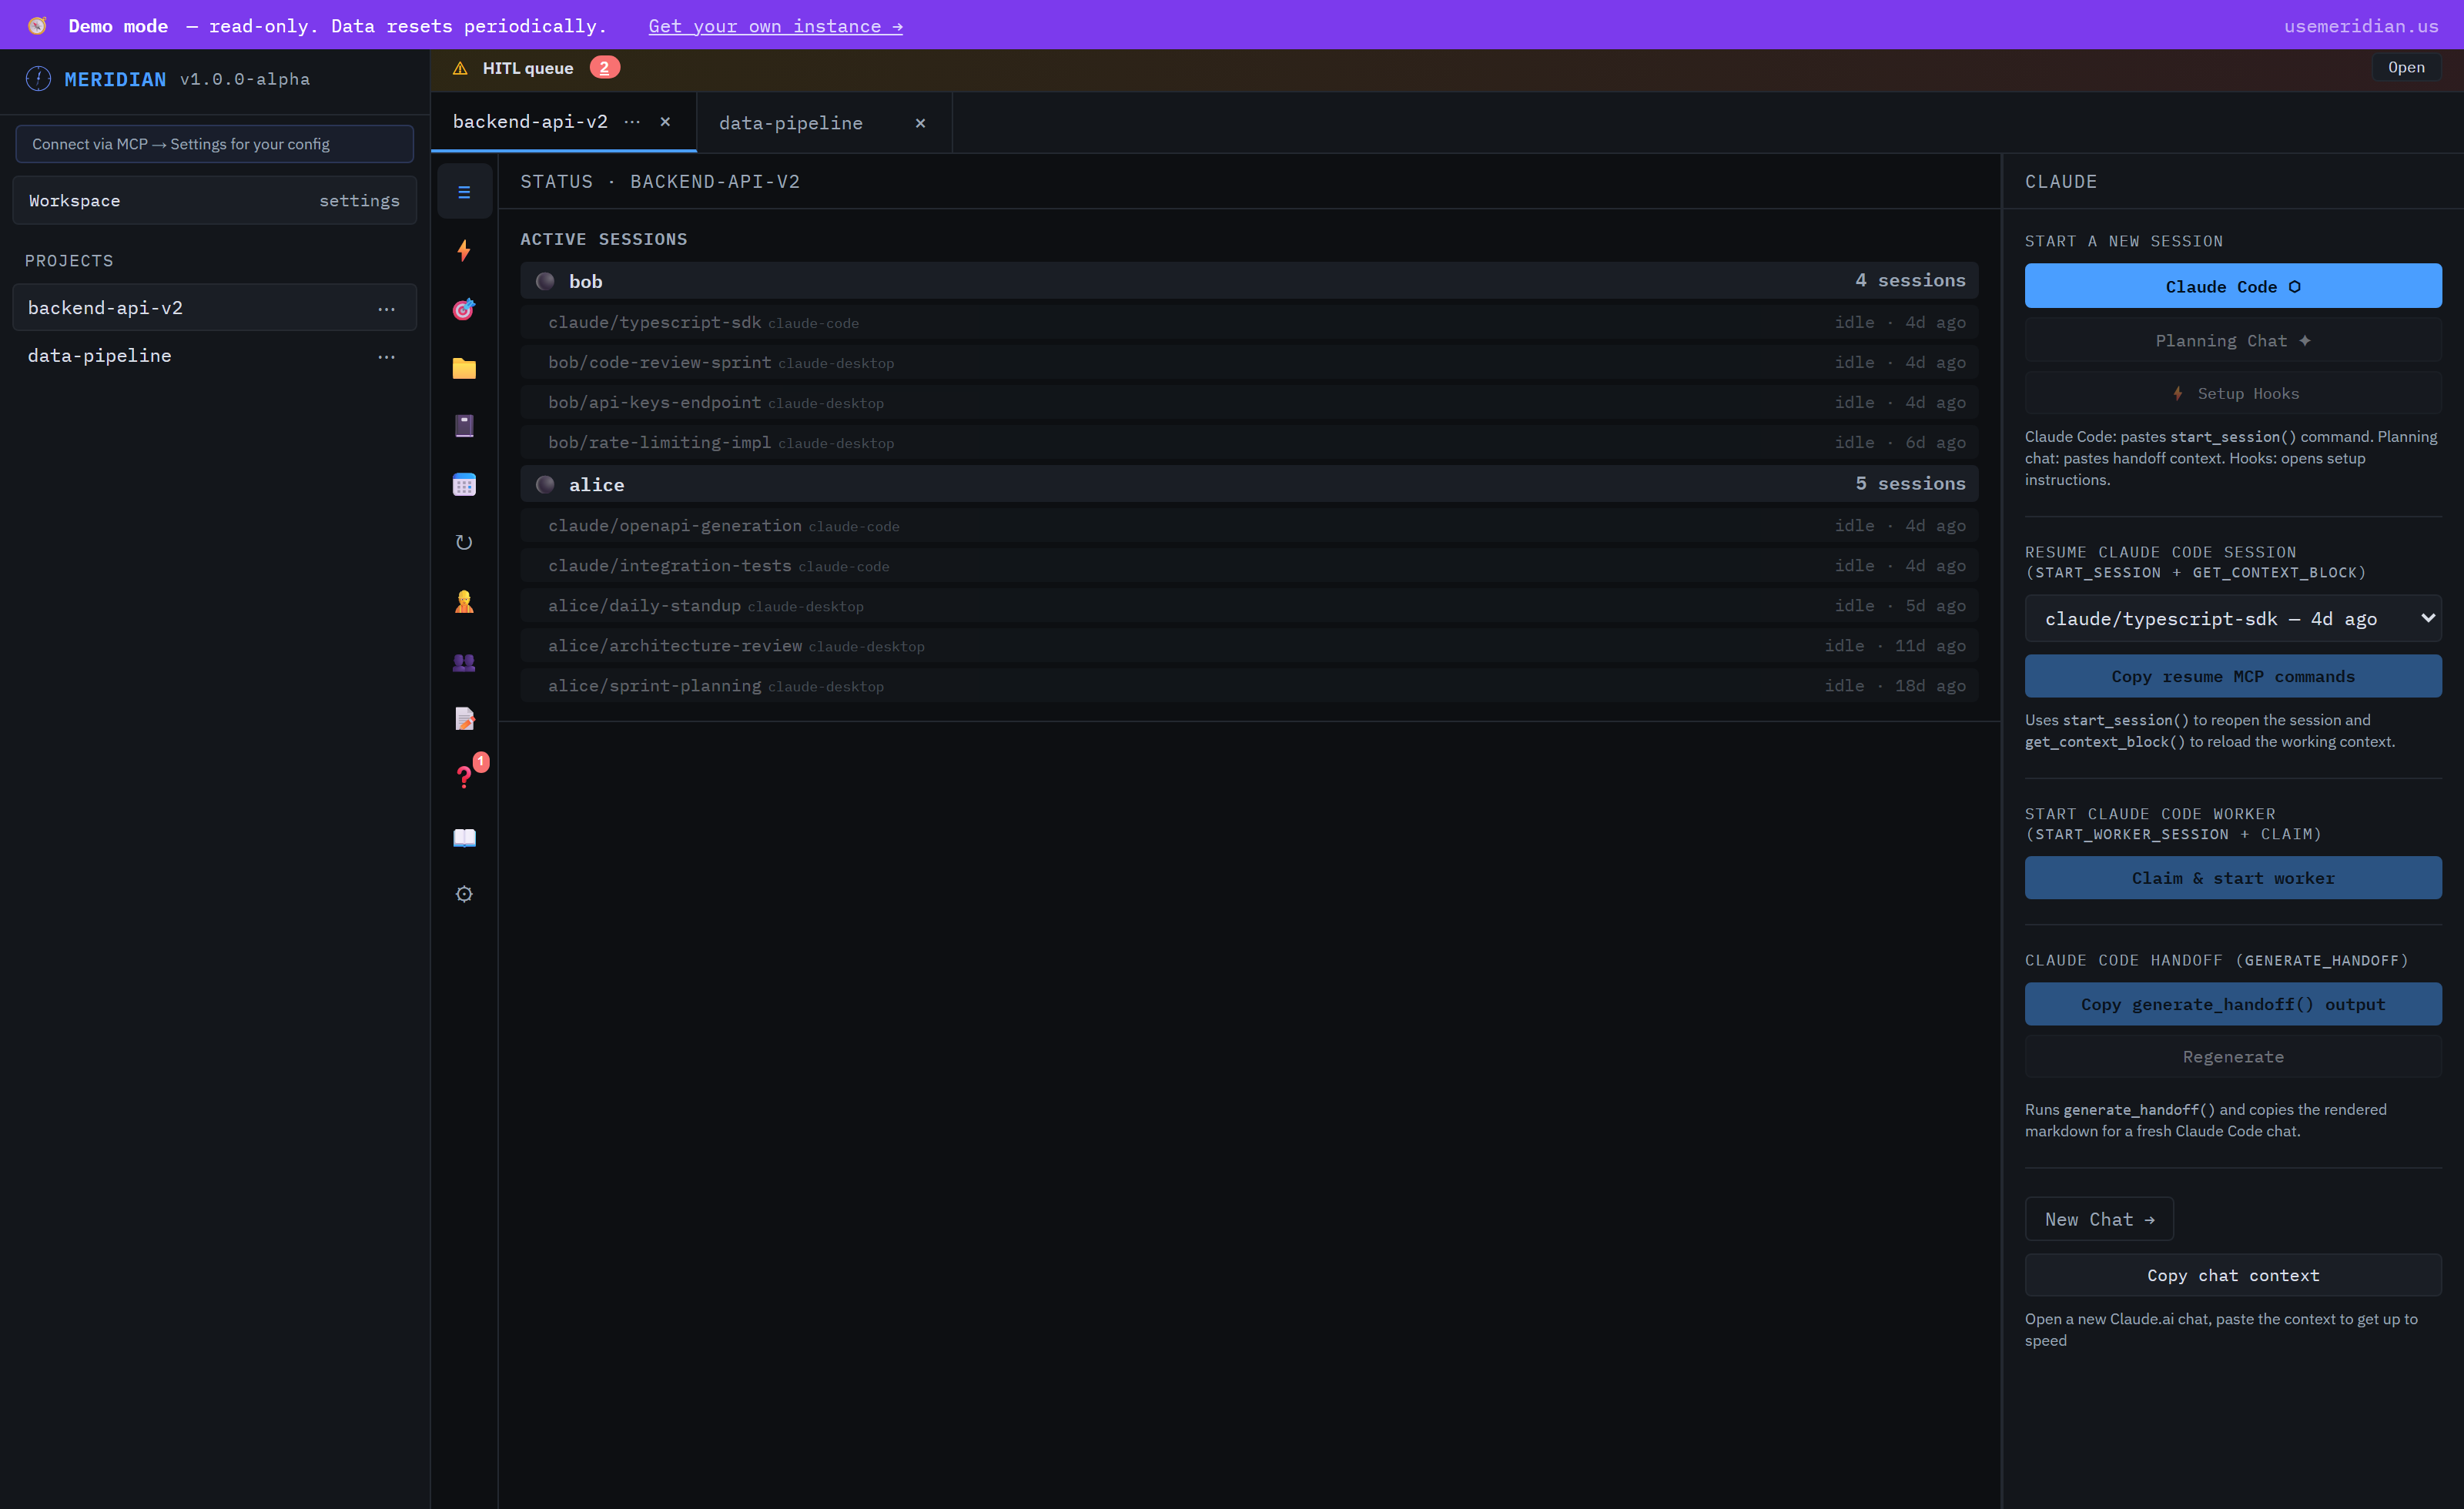The image size is (2464, 1509).
Task: Click the Meridian compass logo icon
Action: click(x=38, y=79)
